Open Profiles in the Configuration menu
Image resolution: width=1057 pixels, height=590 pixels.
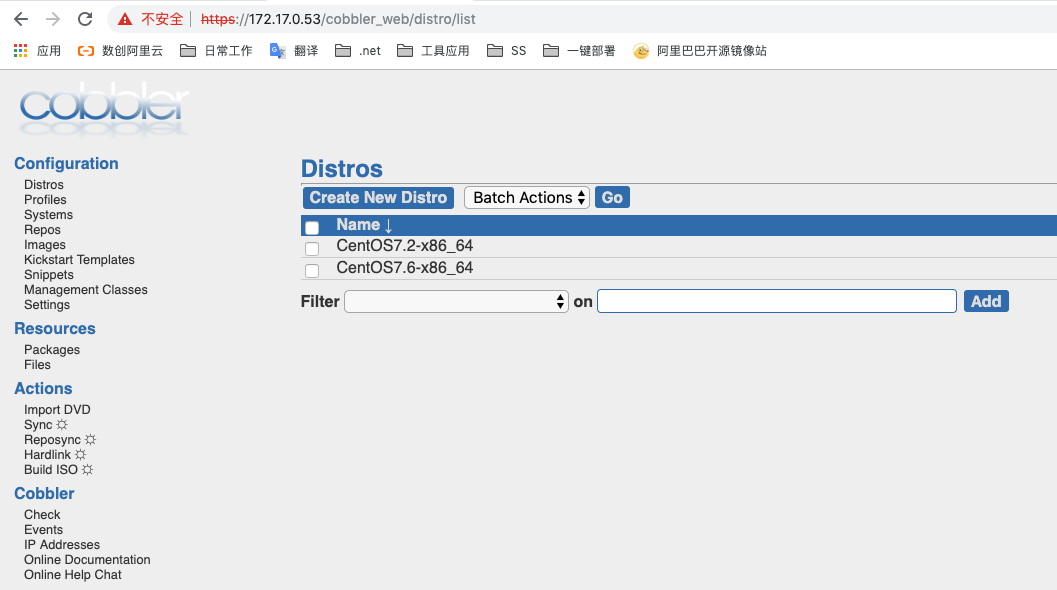point(45,200)
